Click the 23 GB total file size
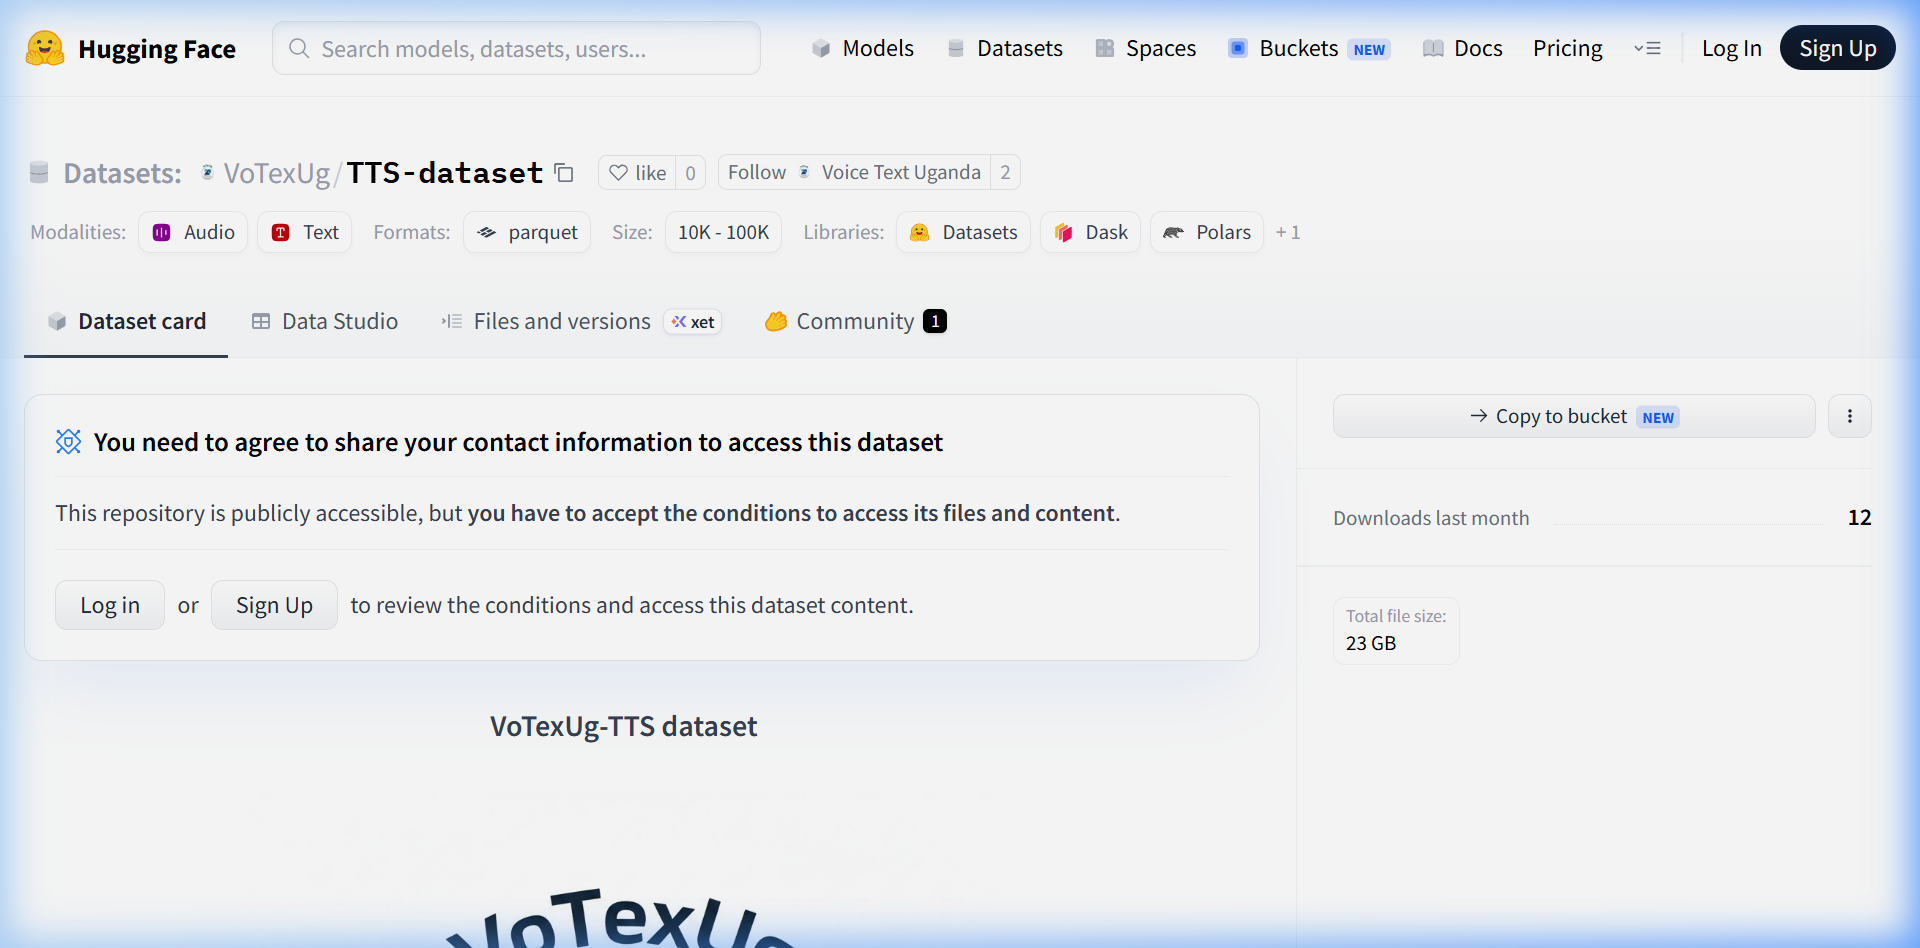 (1371, 643)
